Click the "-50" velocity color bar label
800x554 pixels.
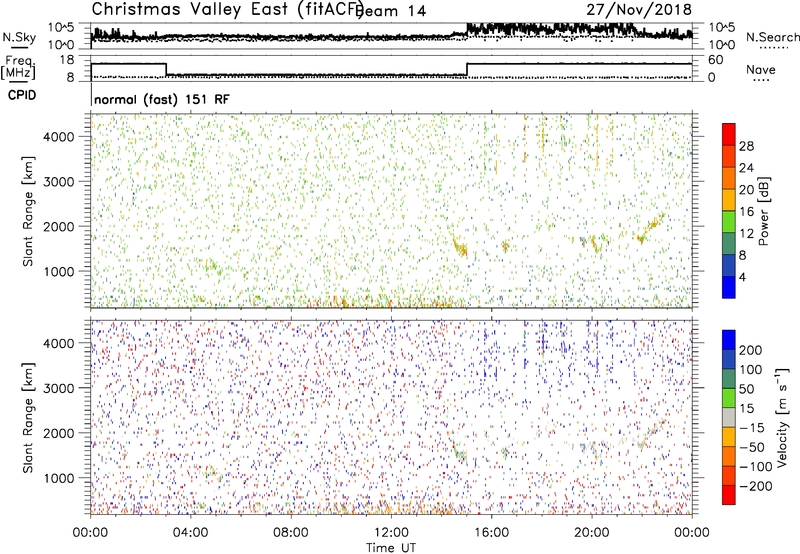pyautogui.click(x=752, y=447)
